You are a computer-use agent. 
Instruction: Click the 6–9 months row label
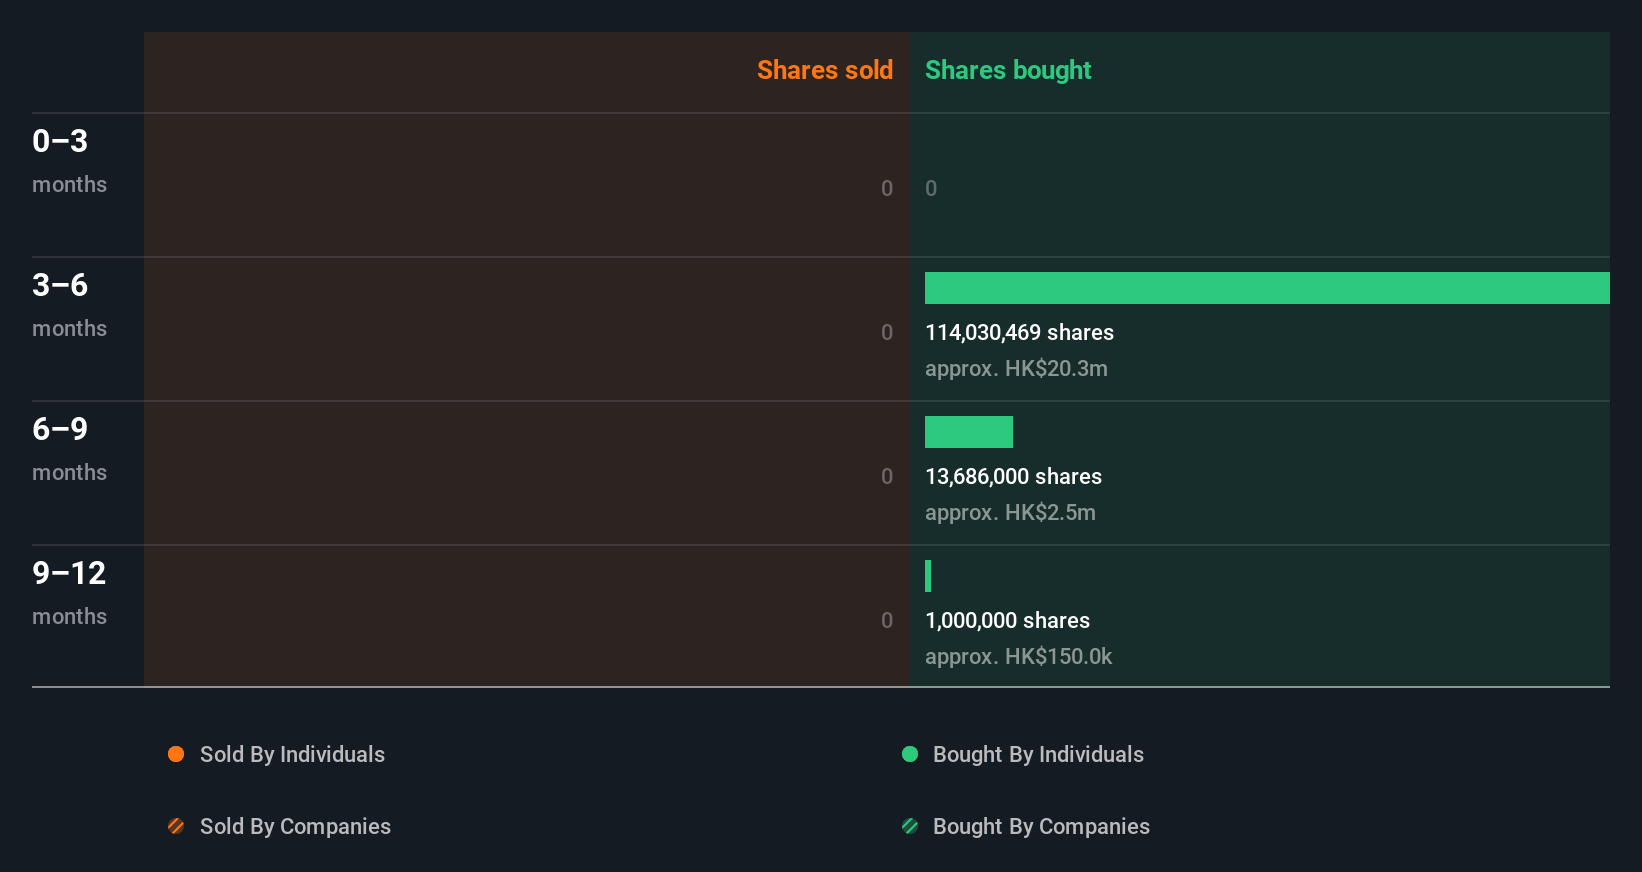click(69, 449)
